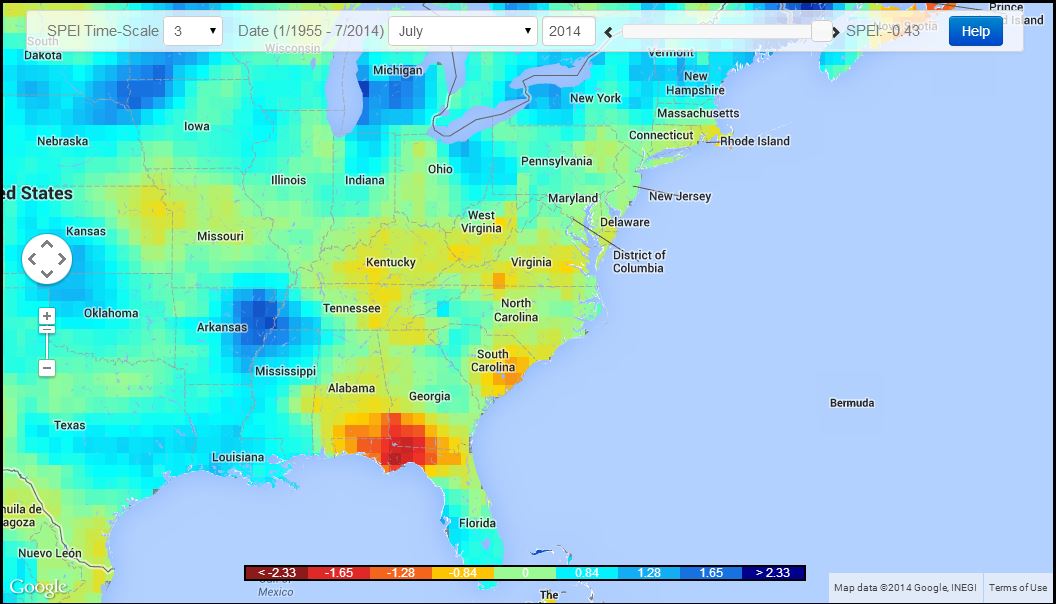Click the Google logo on the map
The width and height of the screenshot is (1056, 604).
coord(38,587)
